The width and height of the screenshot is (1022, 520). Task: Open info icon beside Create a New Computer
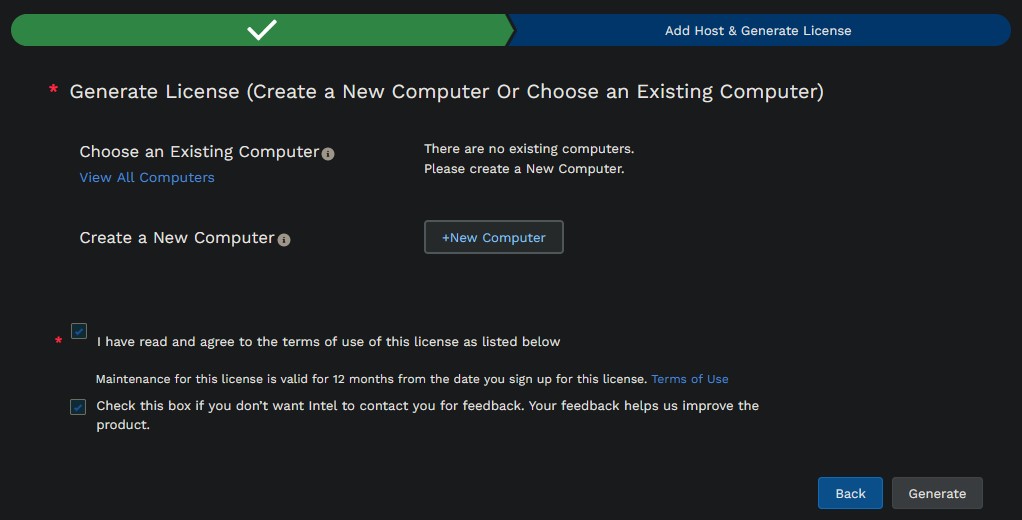pyautogui.click(x=284, y=240)
